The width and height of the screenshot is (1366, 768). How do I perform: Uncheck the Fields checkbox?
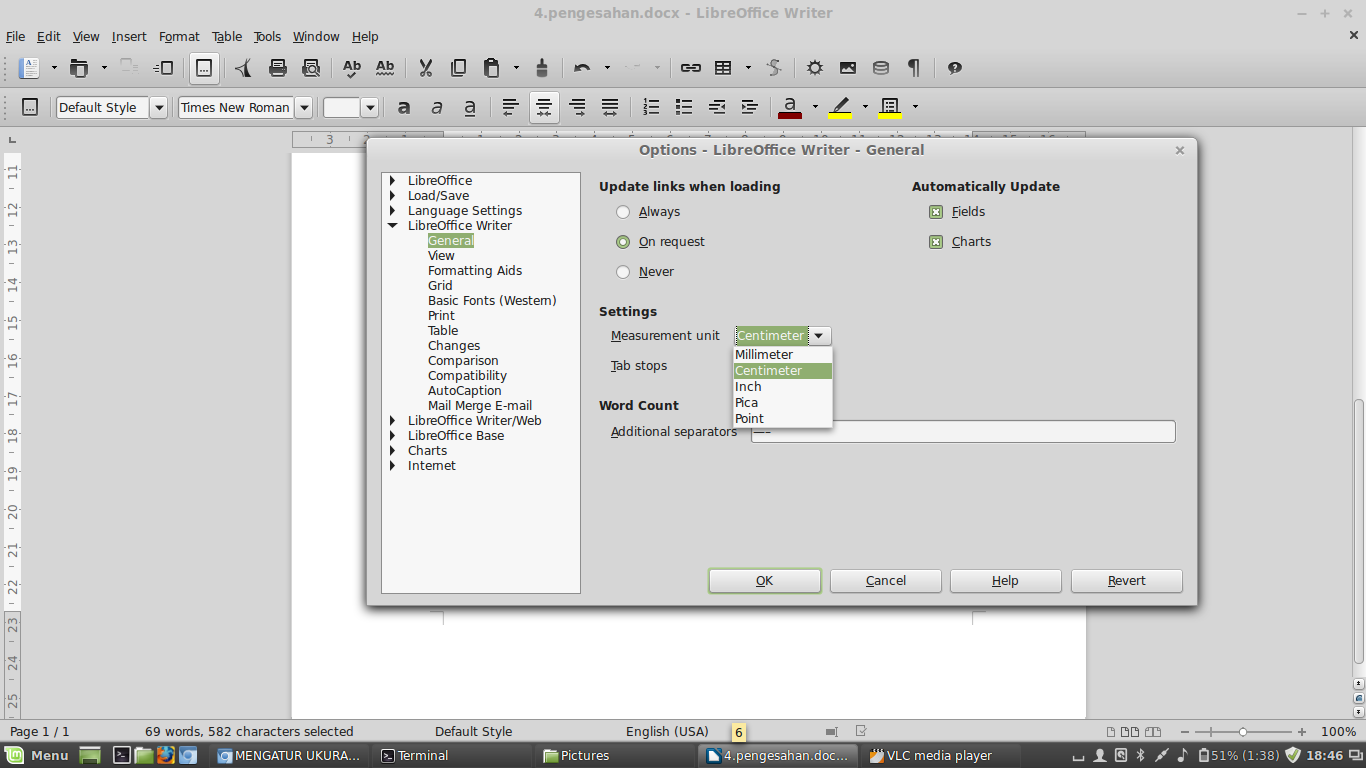point(936,212)
